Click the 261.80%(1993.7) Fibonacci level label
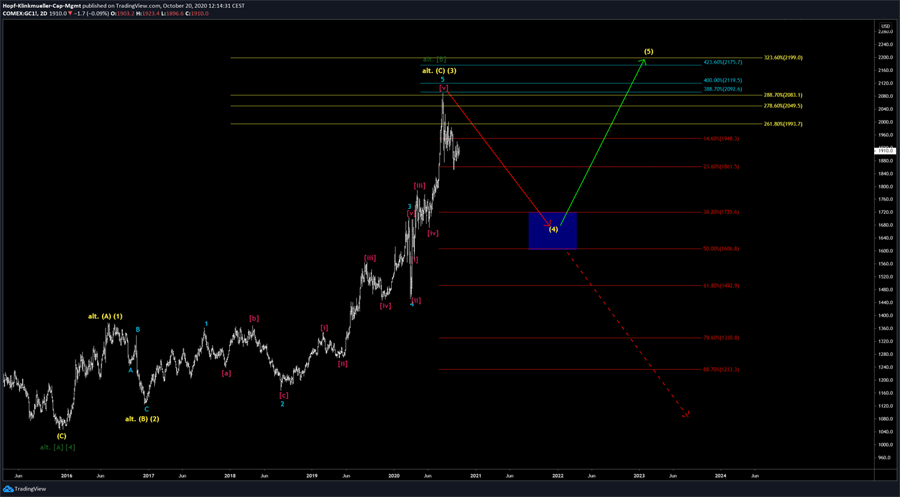 782,124
